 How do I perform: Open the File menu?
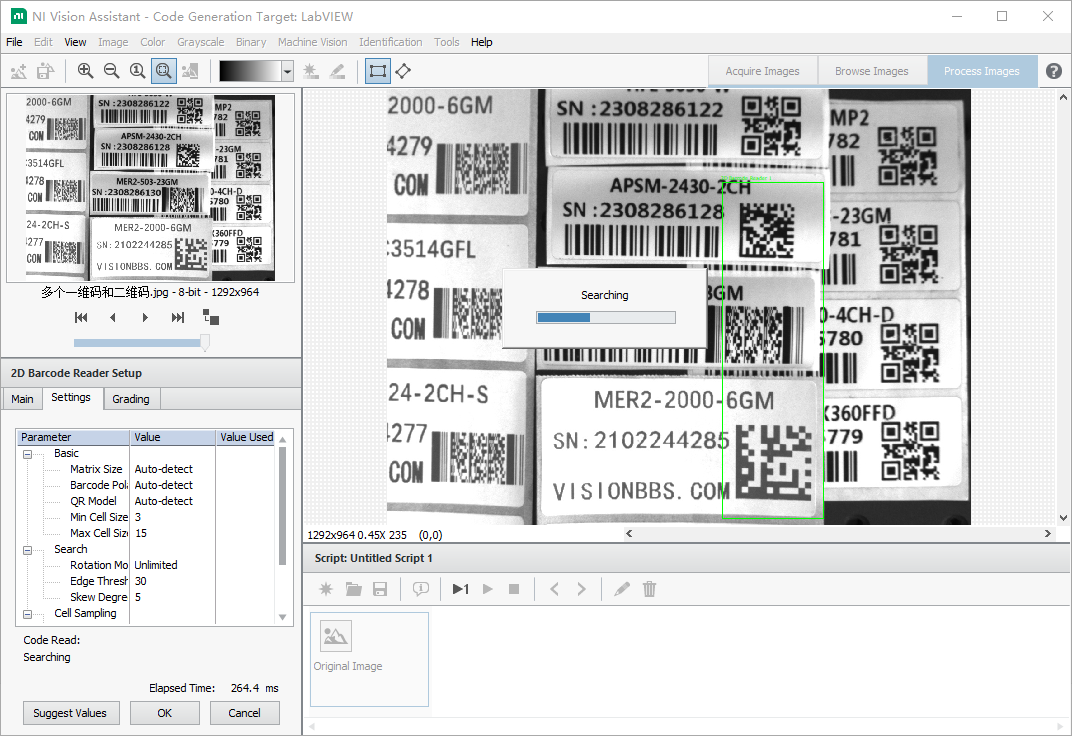14,42
